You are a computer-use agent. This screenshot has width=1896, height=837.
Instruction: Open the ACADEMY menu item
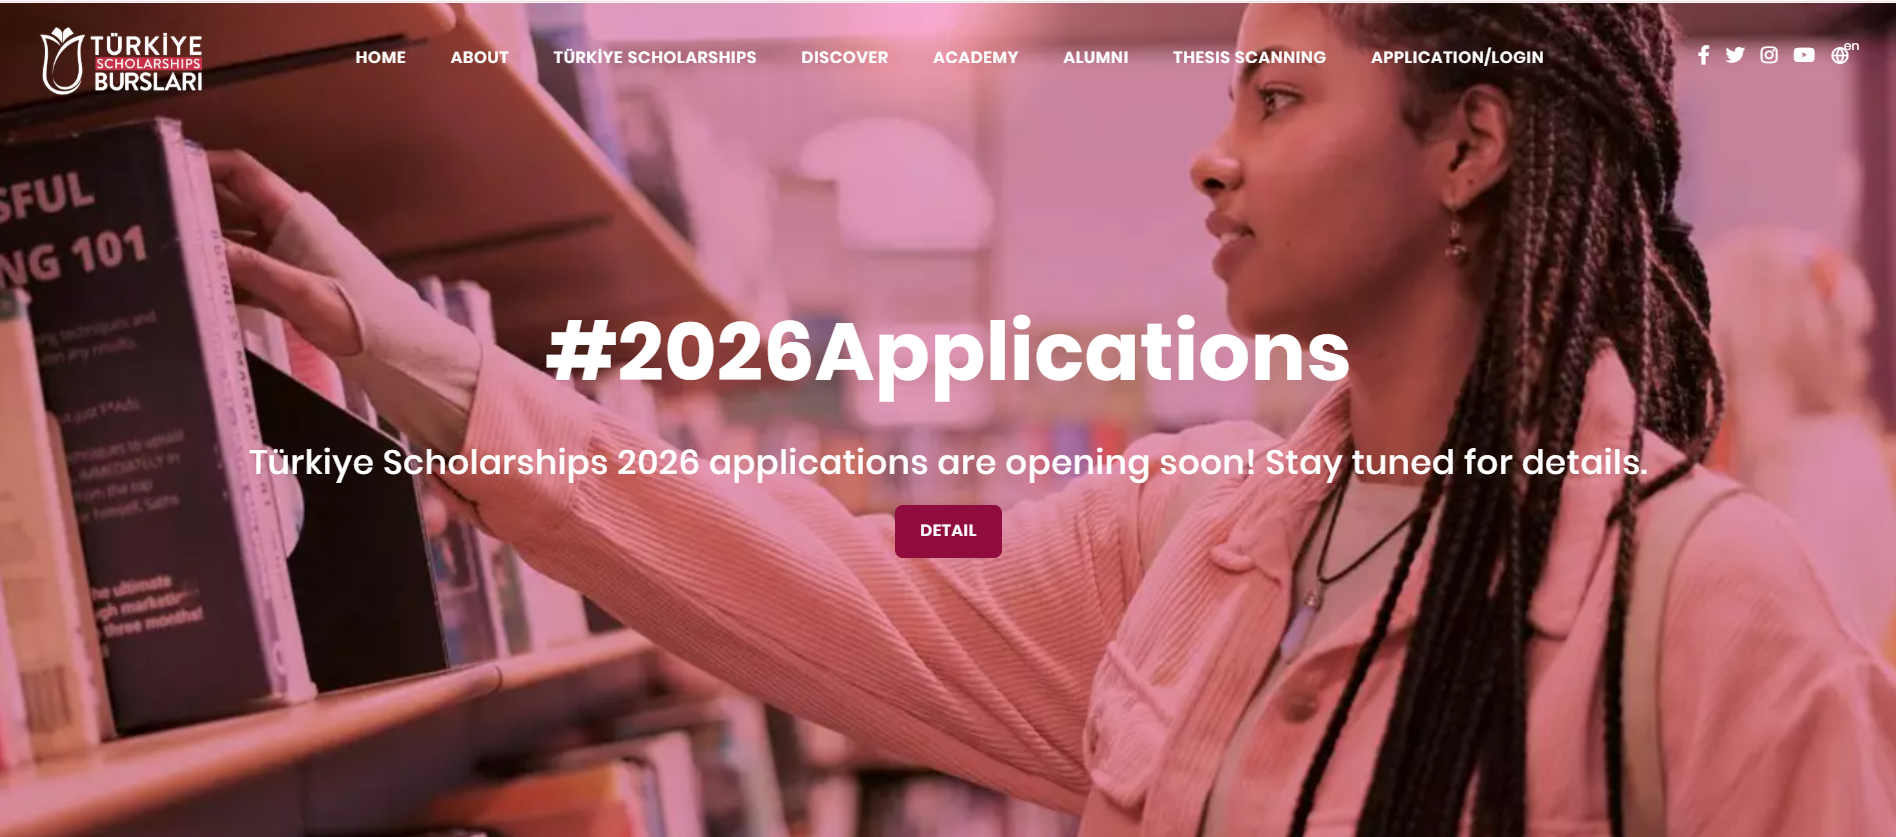click(976, 57)
